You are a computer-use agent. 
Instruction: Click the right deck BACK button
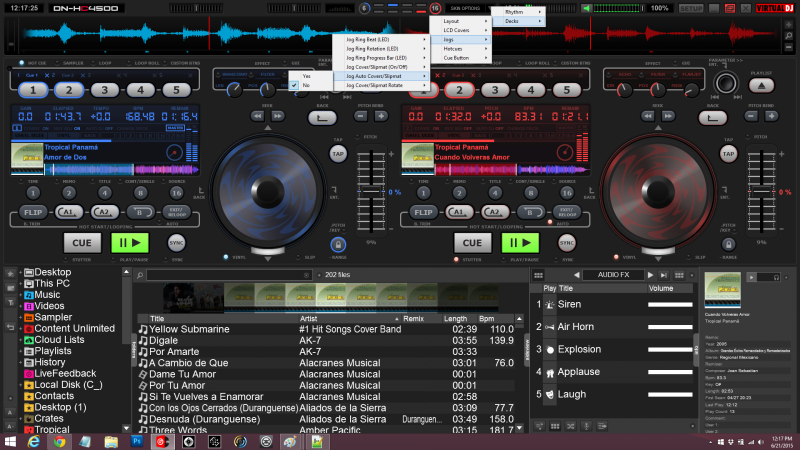tap(713, 118)
